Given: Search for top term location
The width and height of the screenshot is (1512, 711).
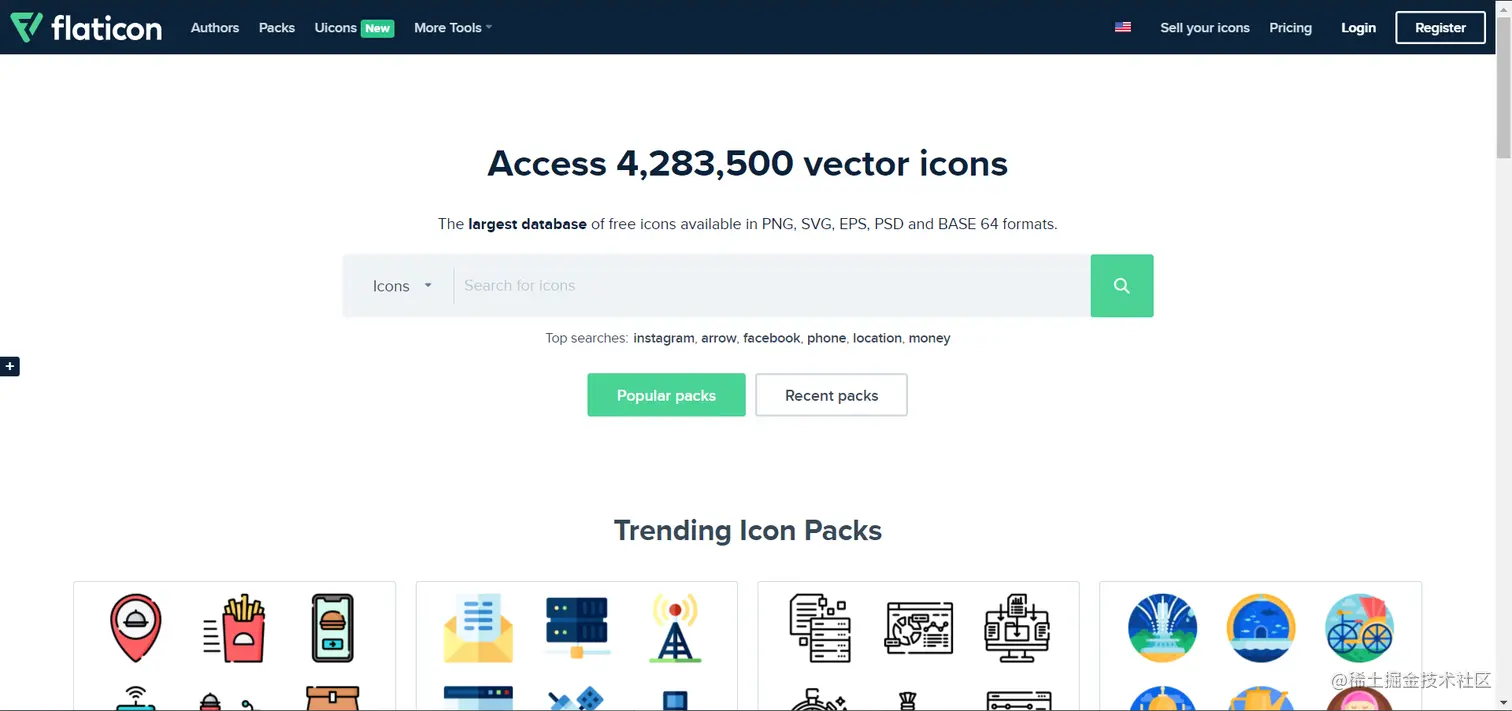Looking at the screenshot, I should (x=878, y=338).
